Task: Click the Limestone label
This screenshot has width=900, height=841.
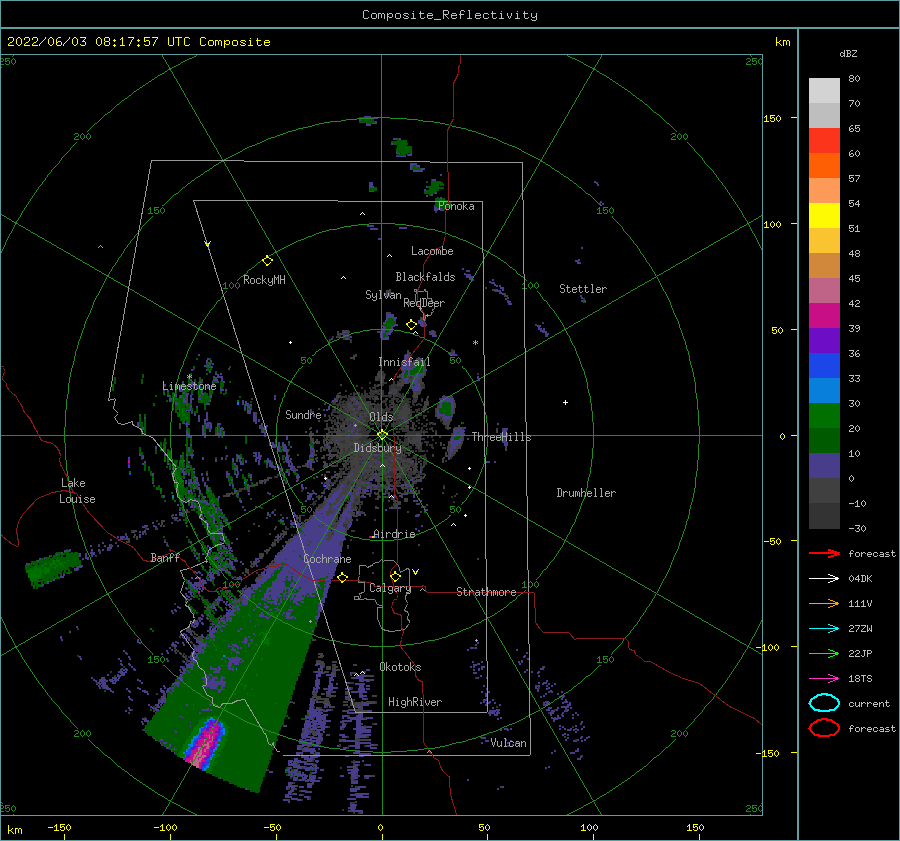Action: click(x=189, y=386)
